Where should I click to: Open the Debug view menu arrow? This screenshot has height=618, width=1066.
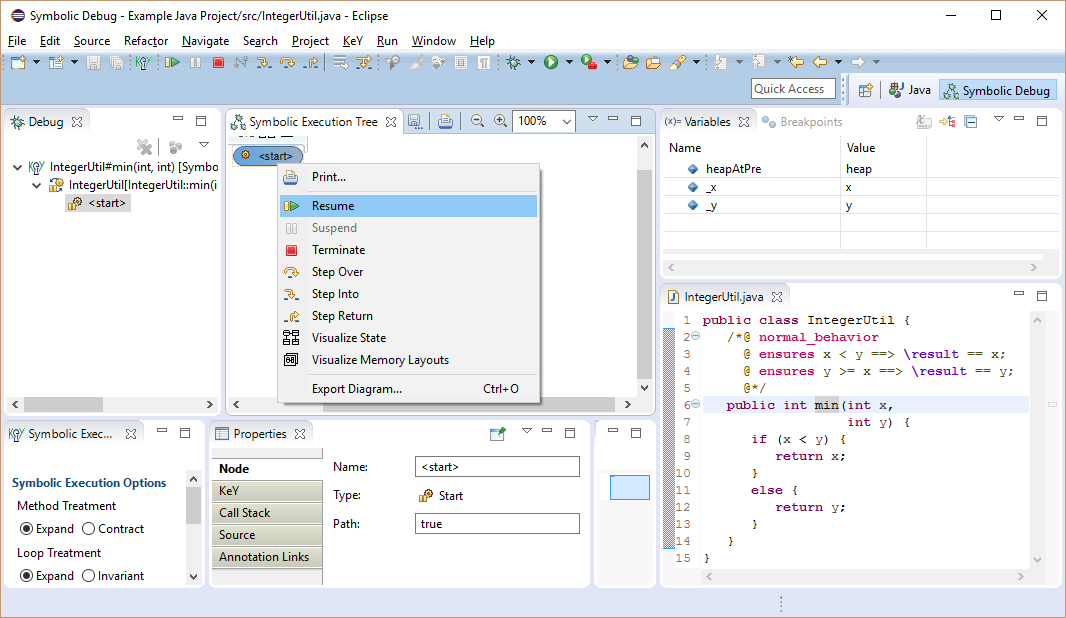click(x=203, y=145)
